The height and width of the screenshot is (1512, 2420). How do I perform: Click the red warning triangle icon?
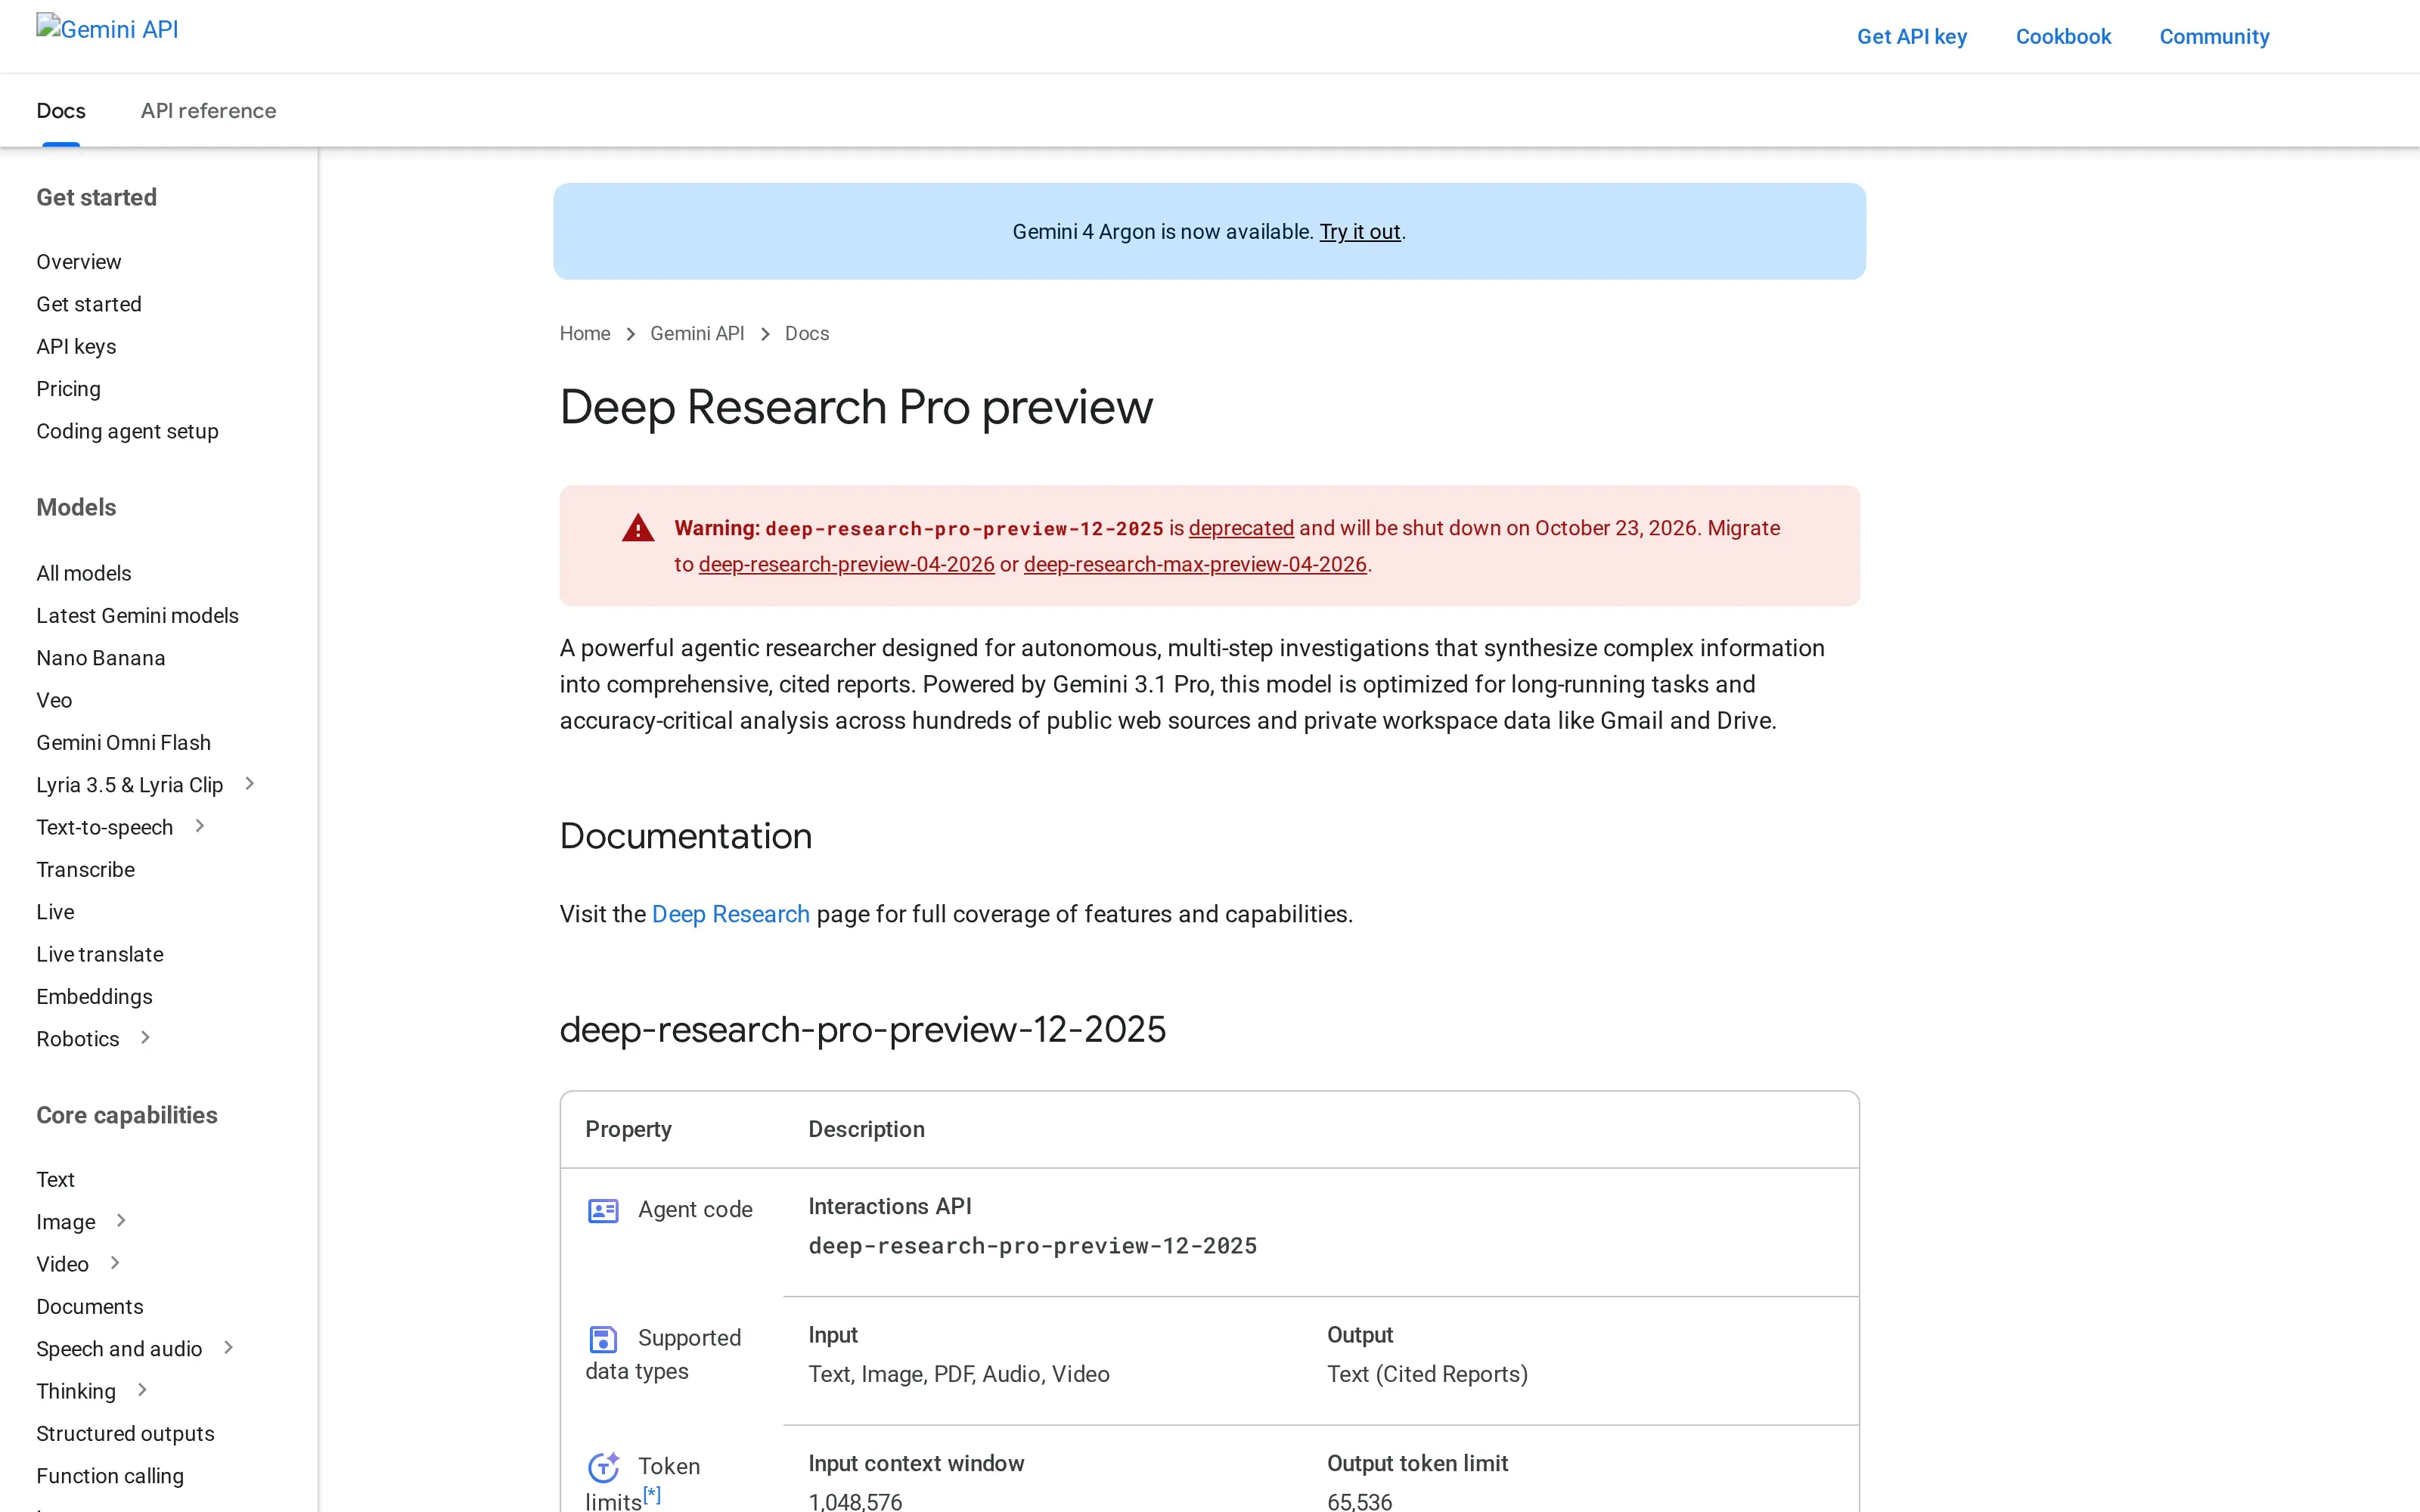point(638,528)
